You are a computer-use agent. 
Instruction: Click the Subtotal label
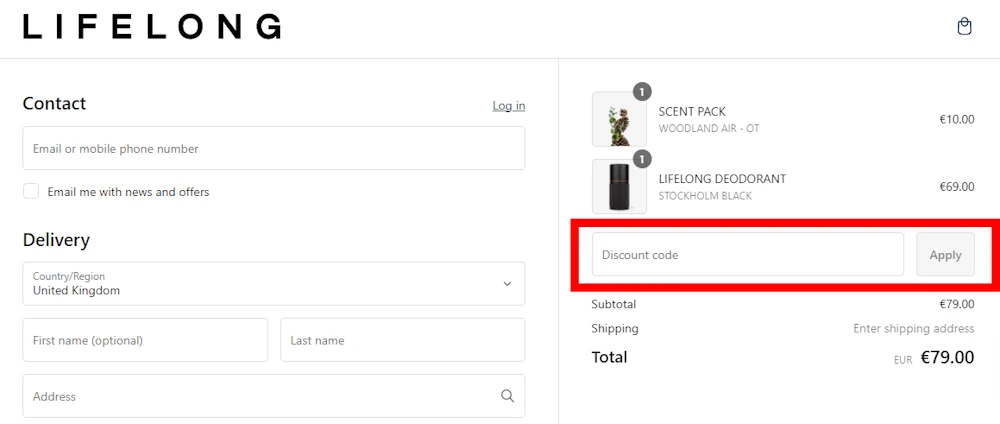[x=614, y=304]
